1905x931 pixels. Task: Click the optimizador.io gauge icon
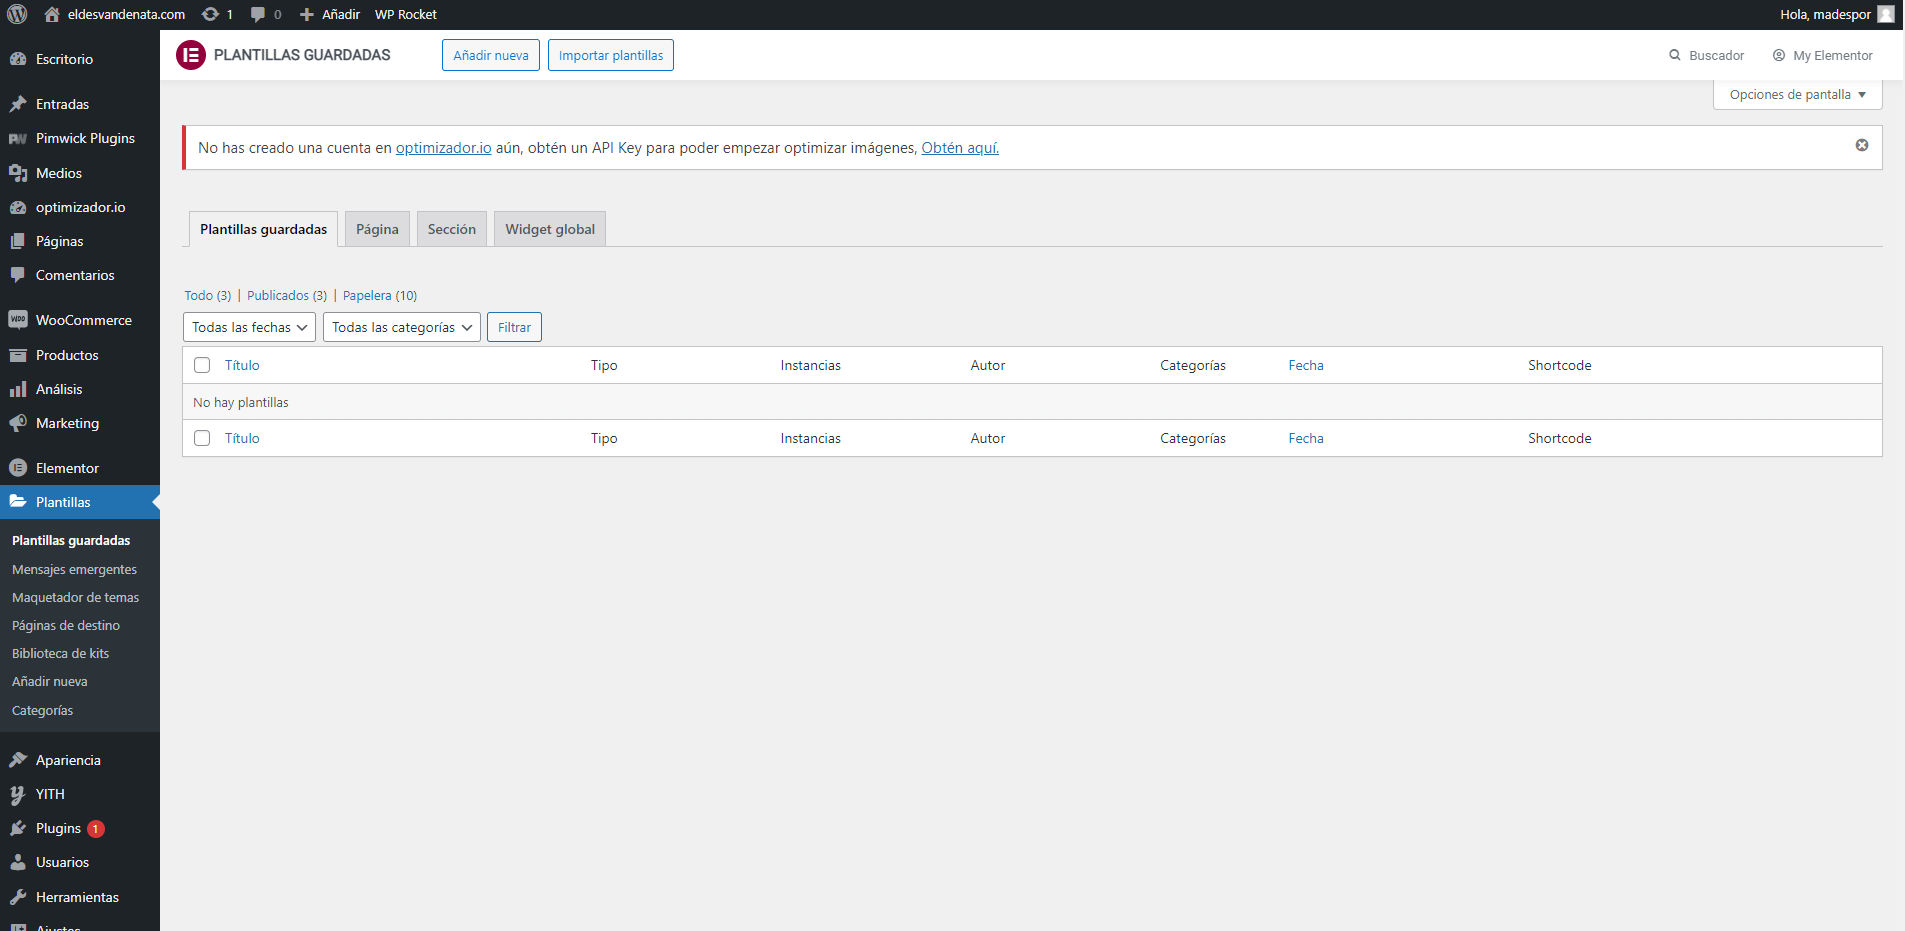18,207
